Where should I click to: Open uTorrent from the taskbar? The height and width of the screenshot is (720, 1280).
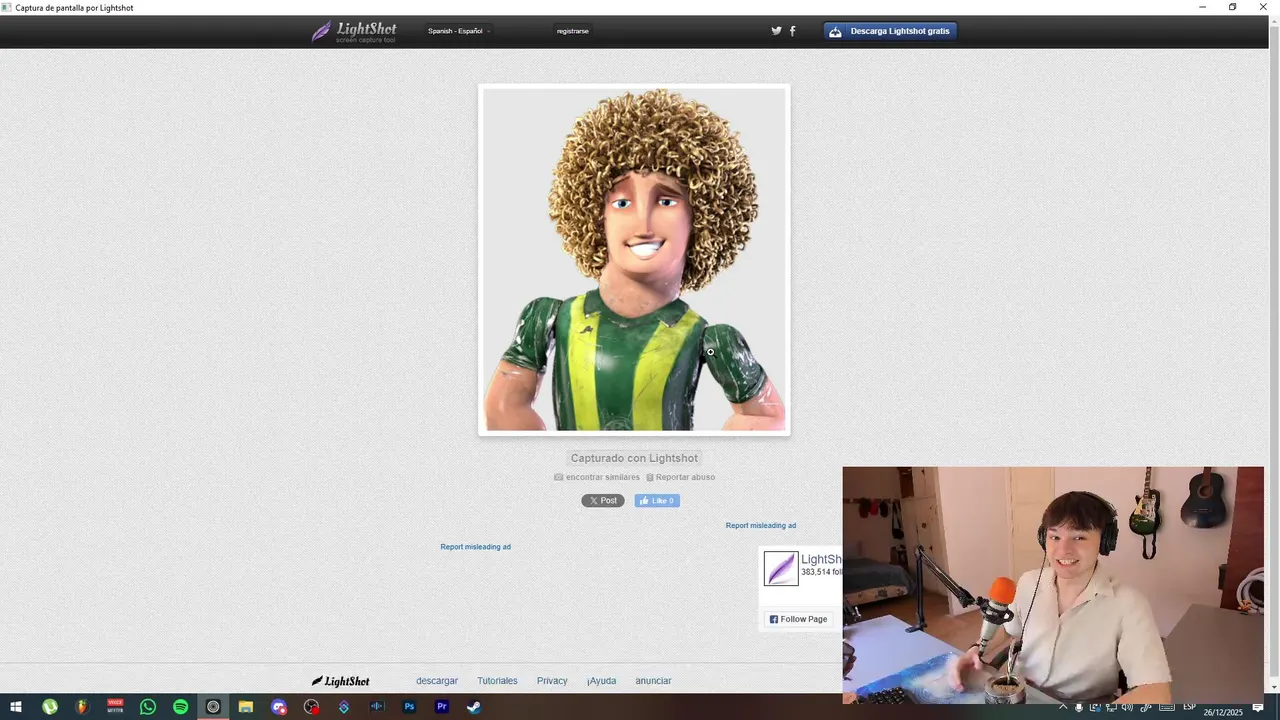[49, 707]
